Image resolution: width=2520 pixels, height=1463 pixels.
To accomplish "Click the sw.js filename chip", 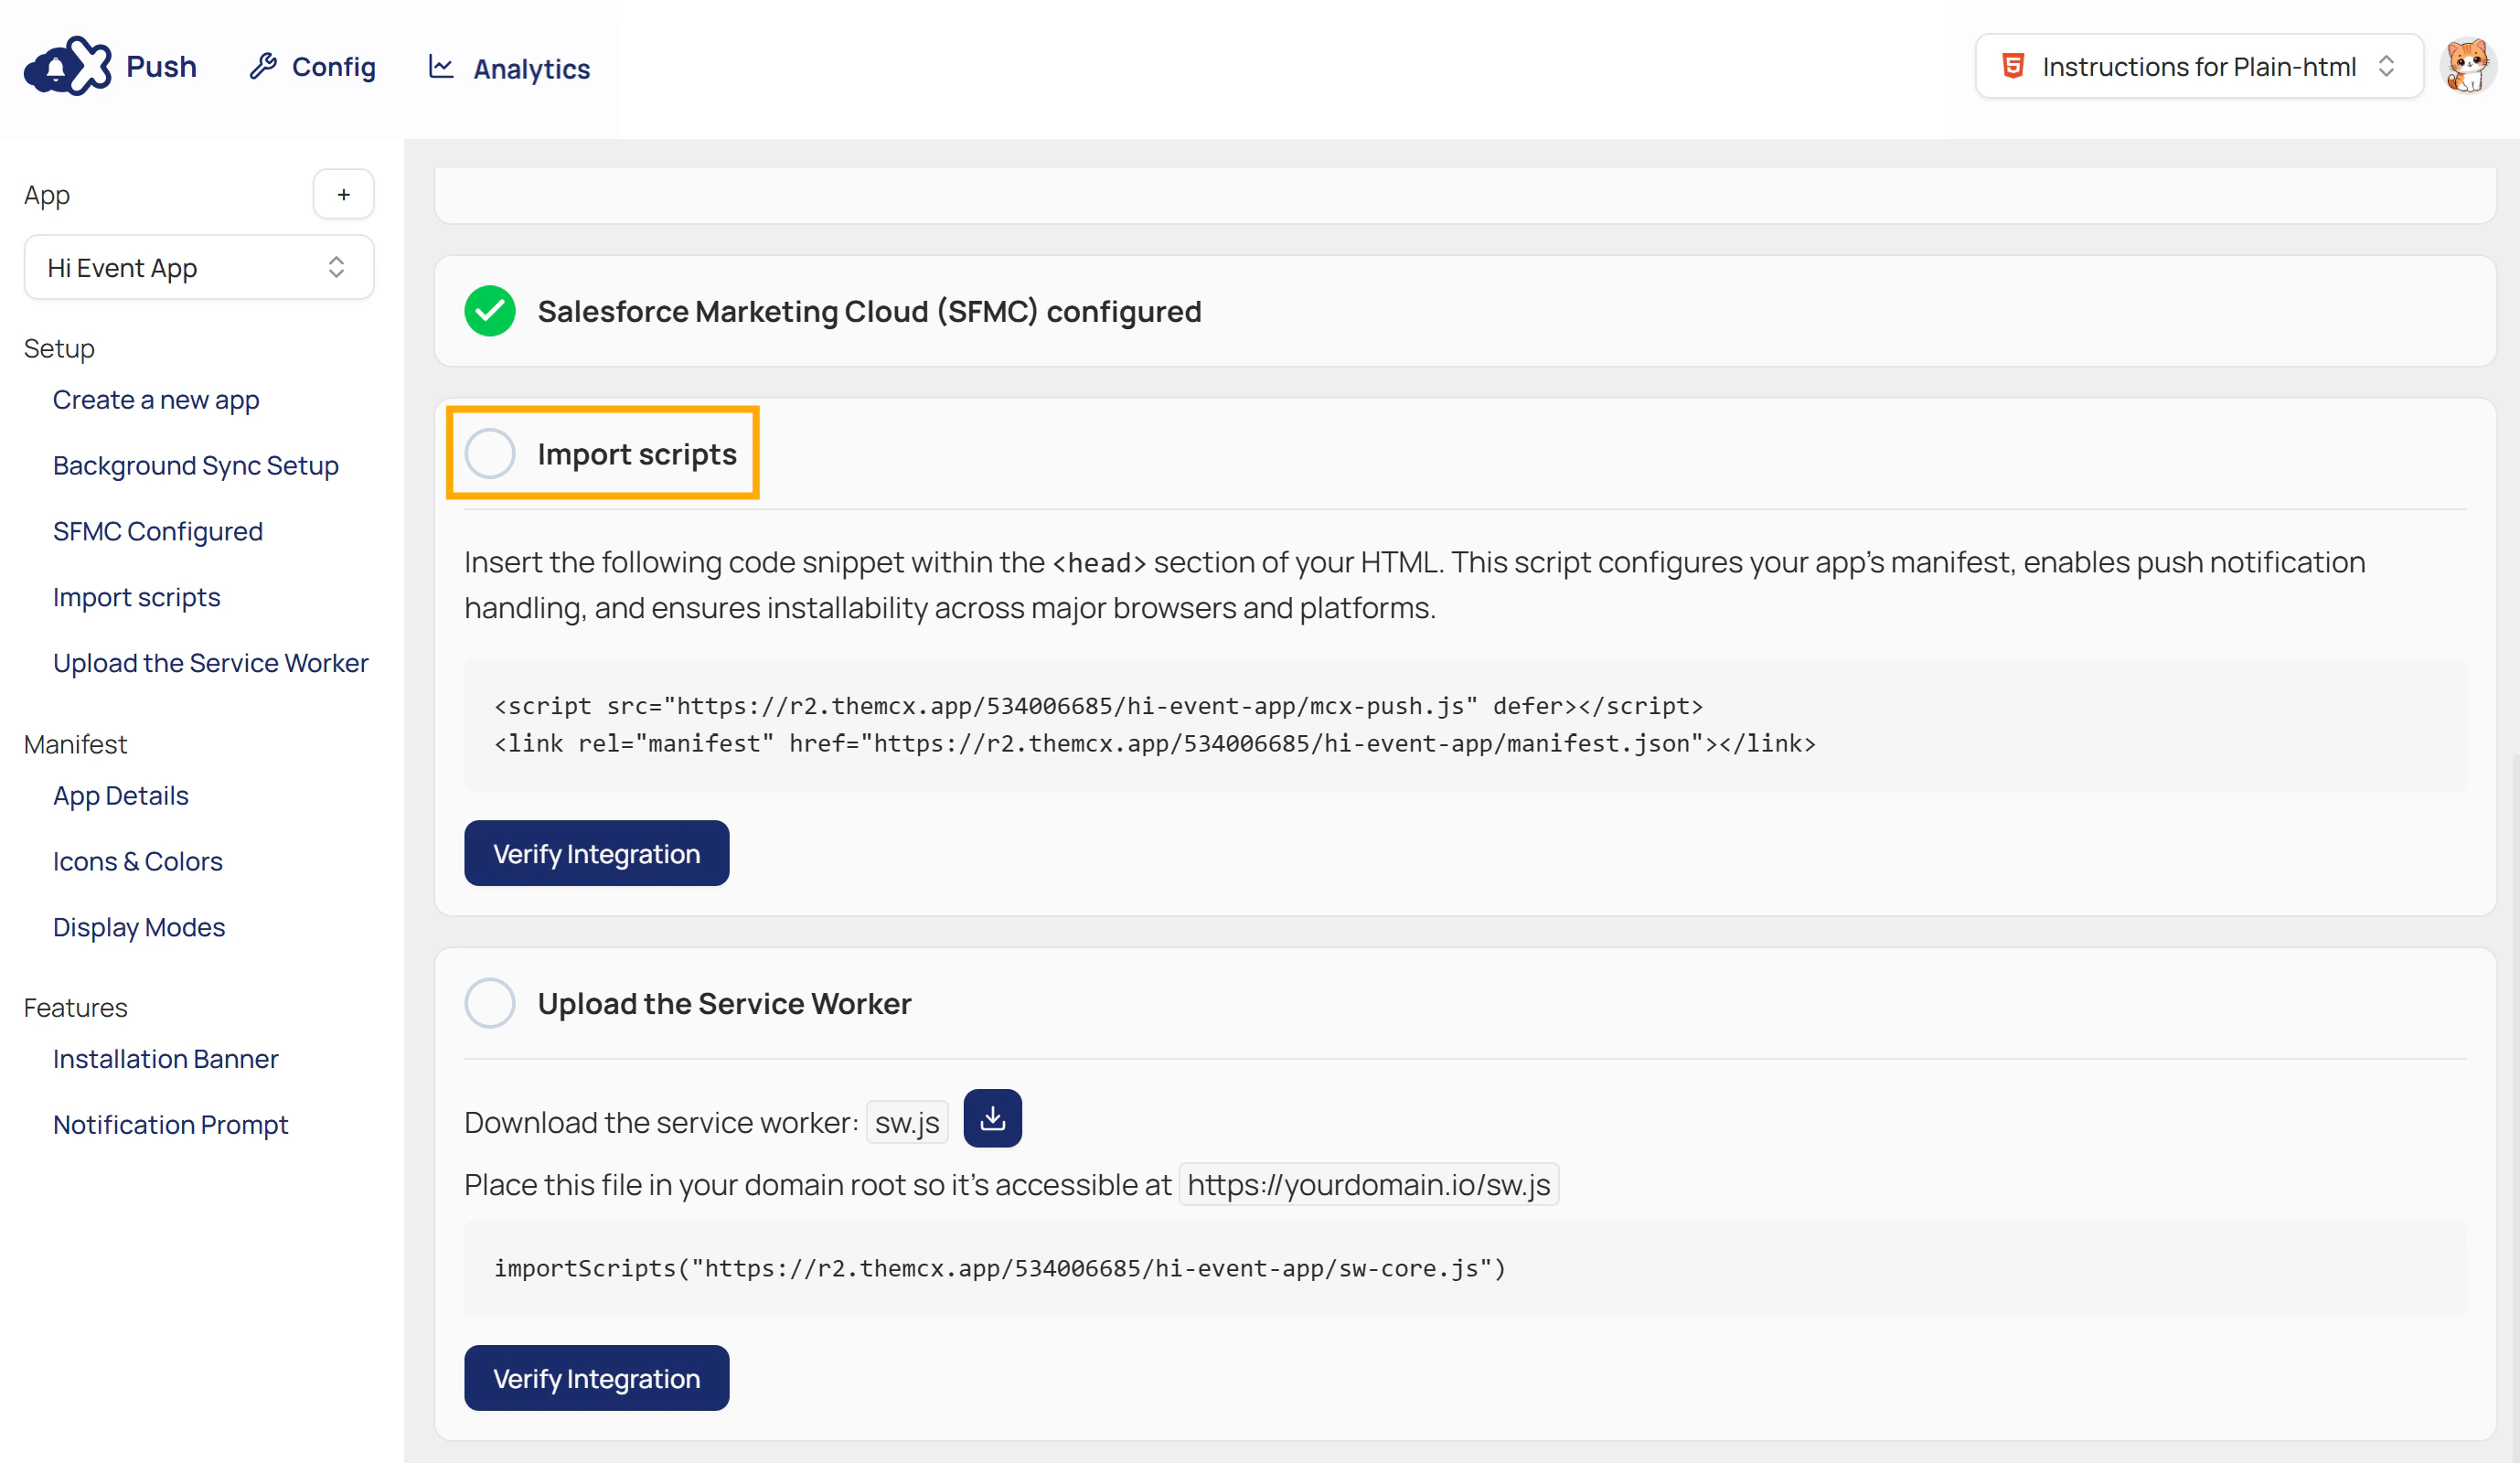I will coord(907,1123).
